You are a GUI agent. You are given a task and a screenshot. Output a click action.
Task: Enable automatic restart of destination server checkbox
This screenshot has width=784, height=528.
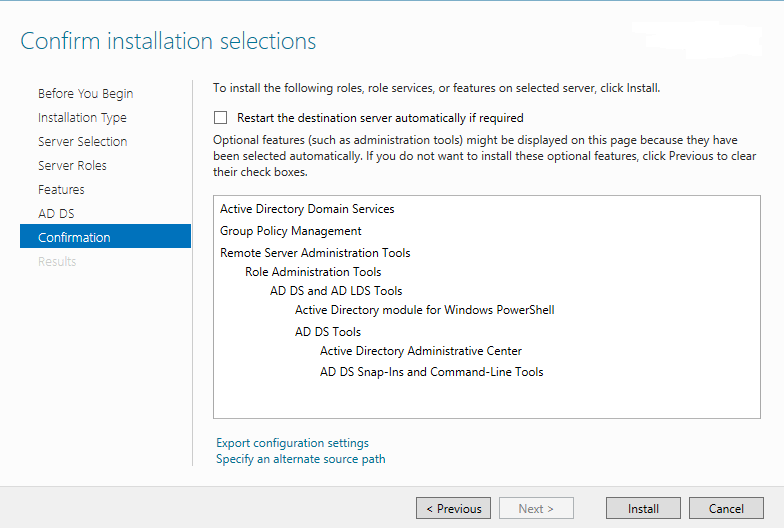[x=221, y=118]
